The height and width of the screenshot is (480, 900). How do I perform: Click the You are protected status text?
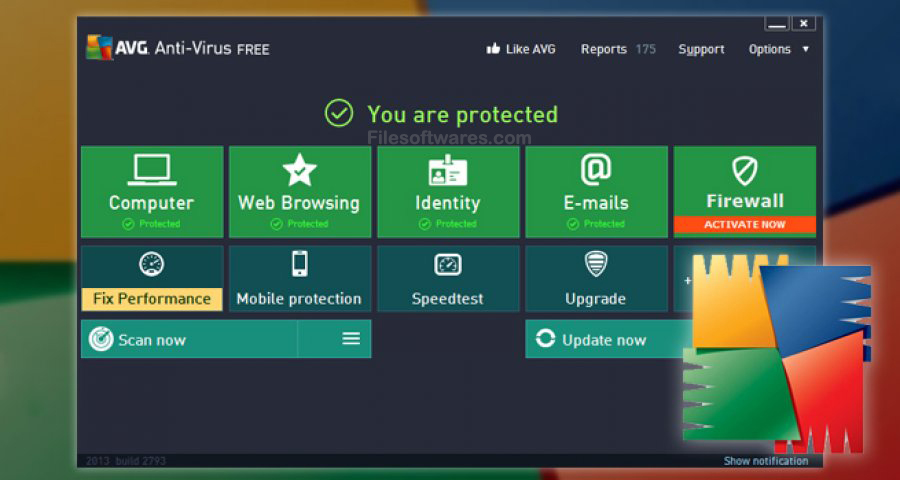463,115
